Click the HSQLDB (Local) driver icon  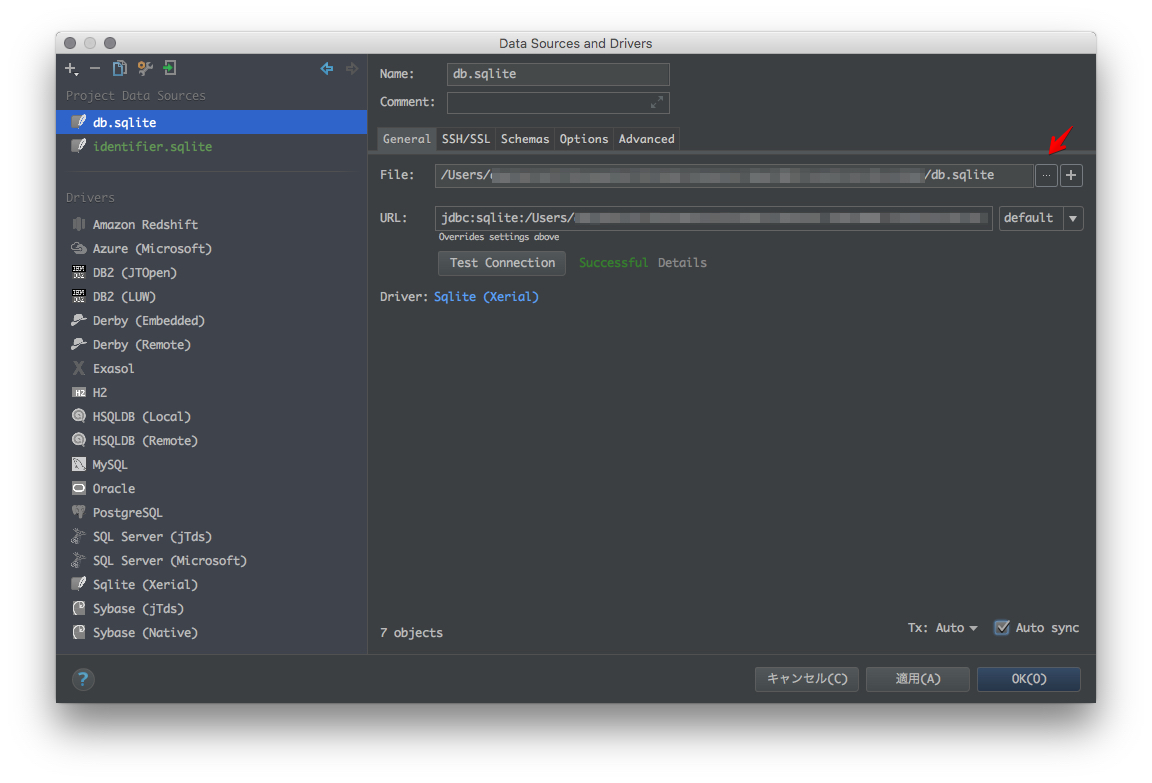click(x=79, y=416)
